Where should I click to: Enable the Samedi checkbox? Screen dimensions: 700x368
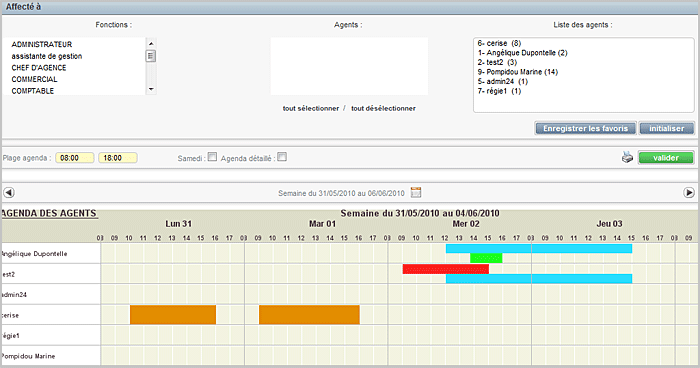click(x=212, y=157)
